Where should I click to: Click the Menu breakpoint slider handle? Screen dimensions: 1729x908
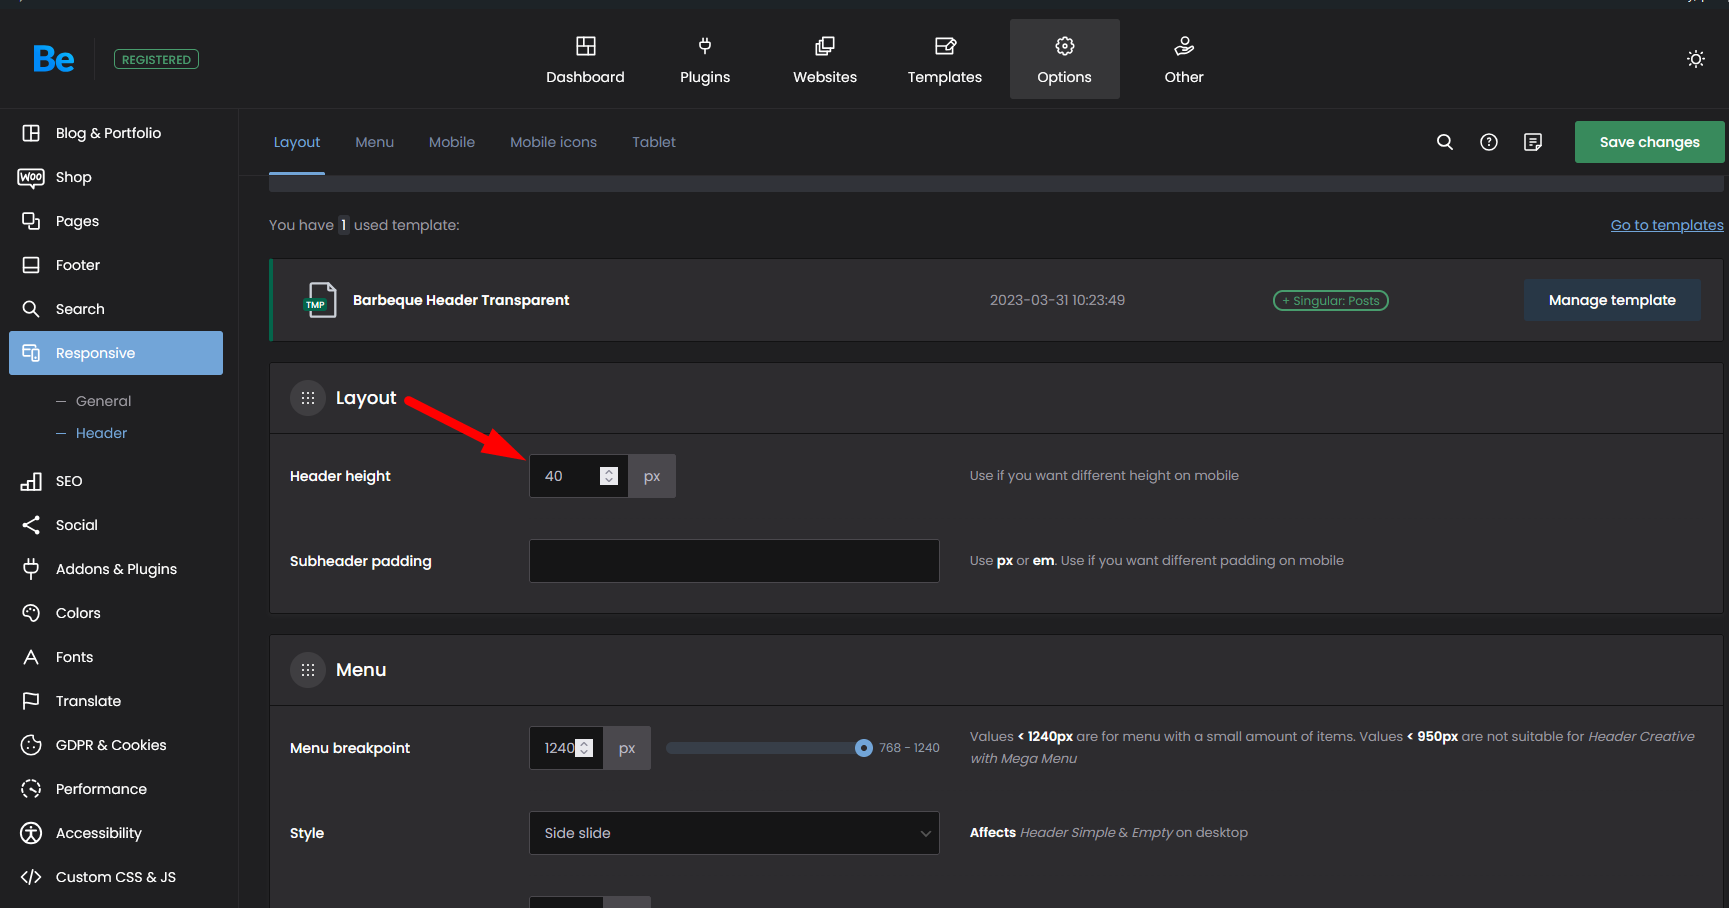(864, 748)
